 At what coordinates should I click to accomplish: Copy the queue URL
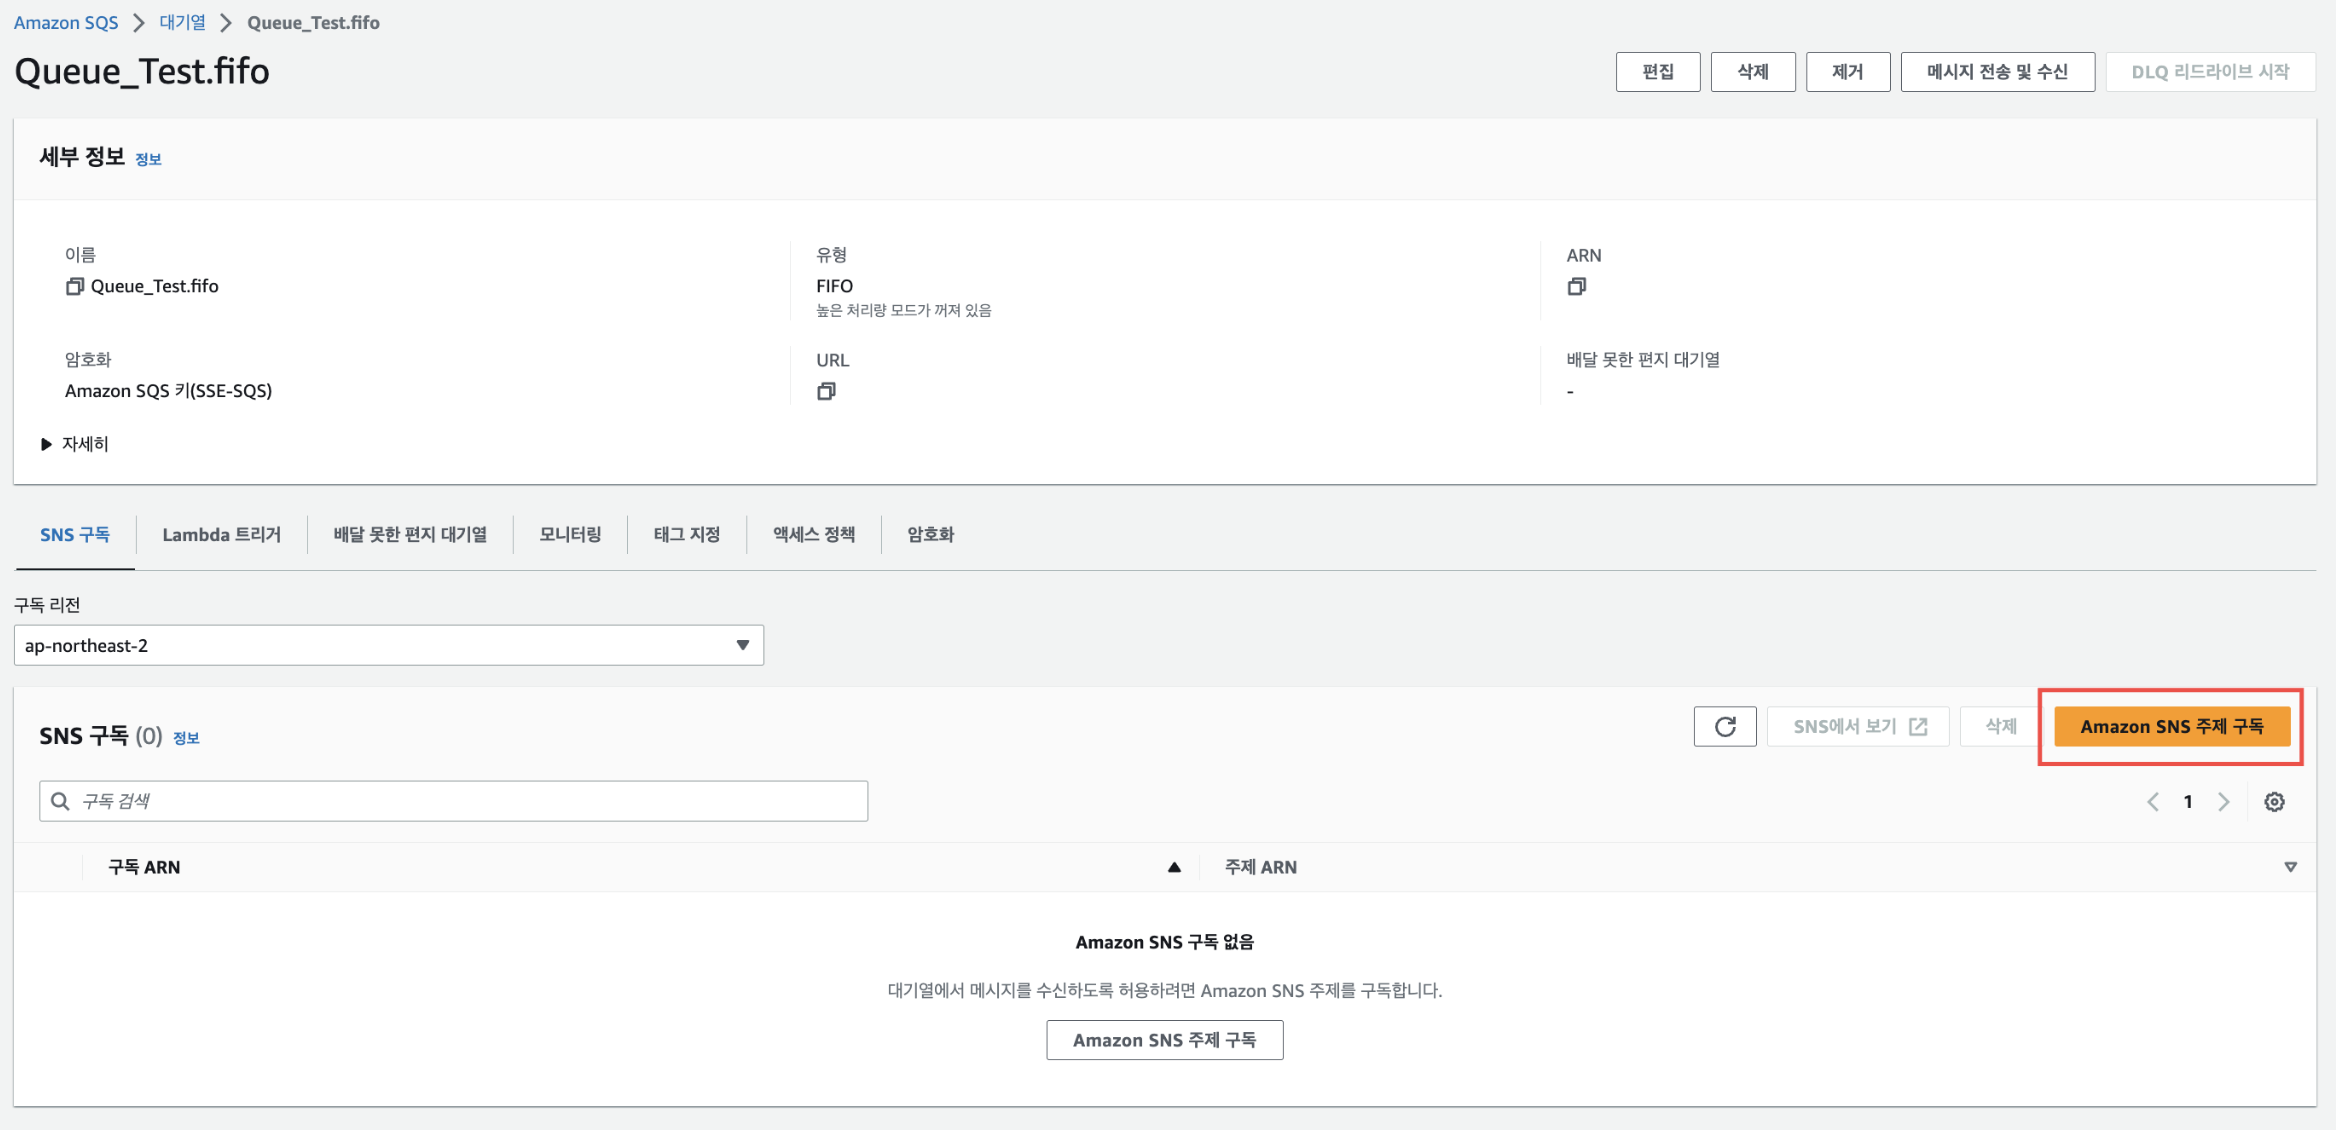[x=826, y=391]
